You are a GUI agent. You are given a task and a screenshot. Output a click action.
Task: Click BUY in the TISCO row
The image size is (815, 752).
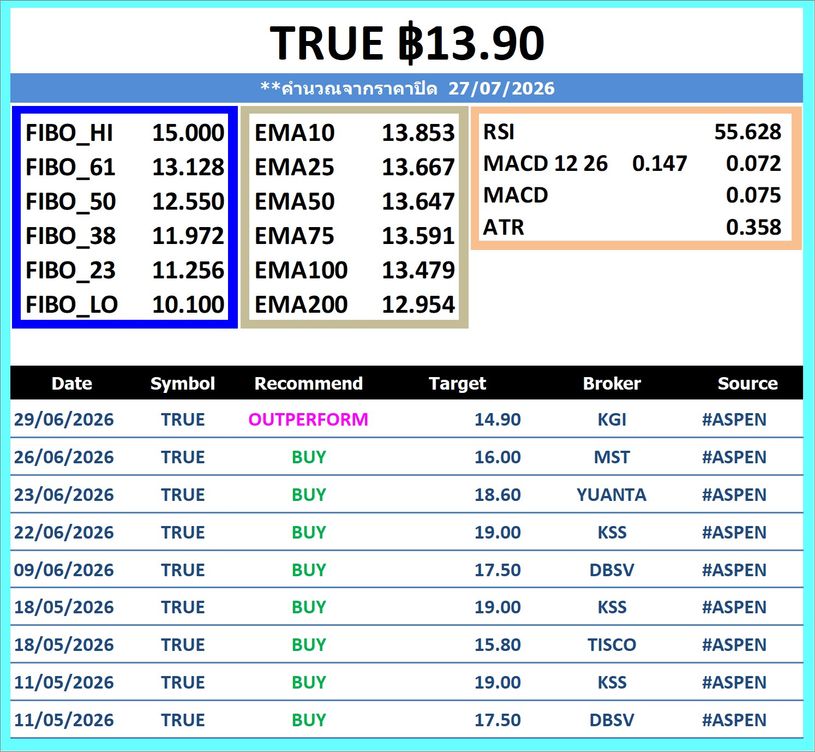click(x=309, y=644)
